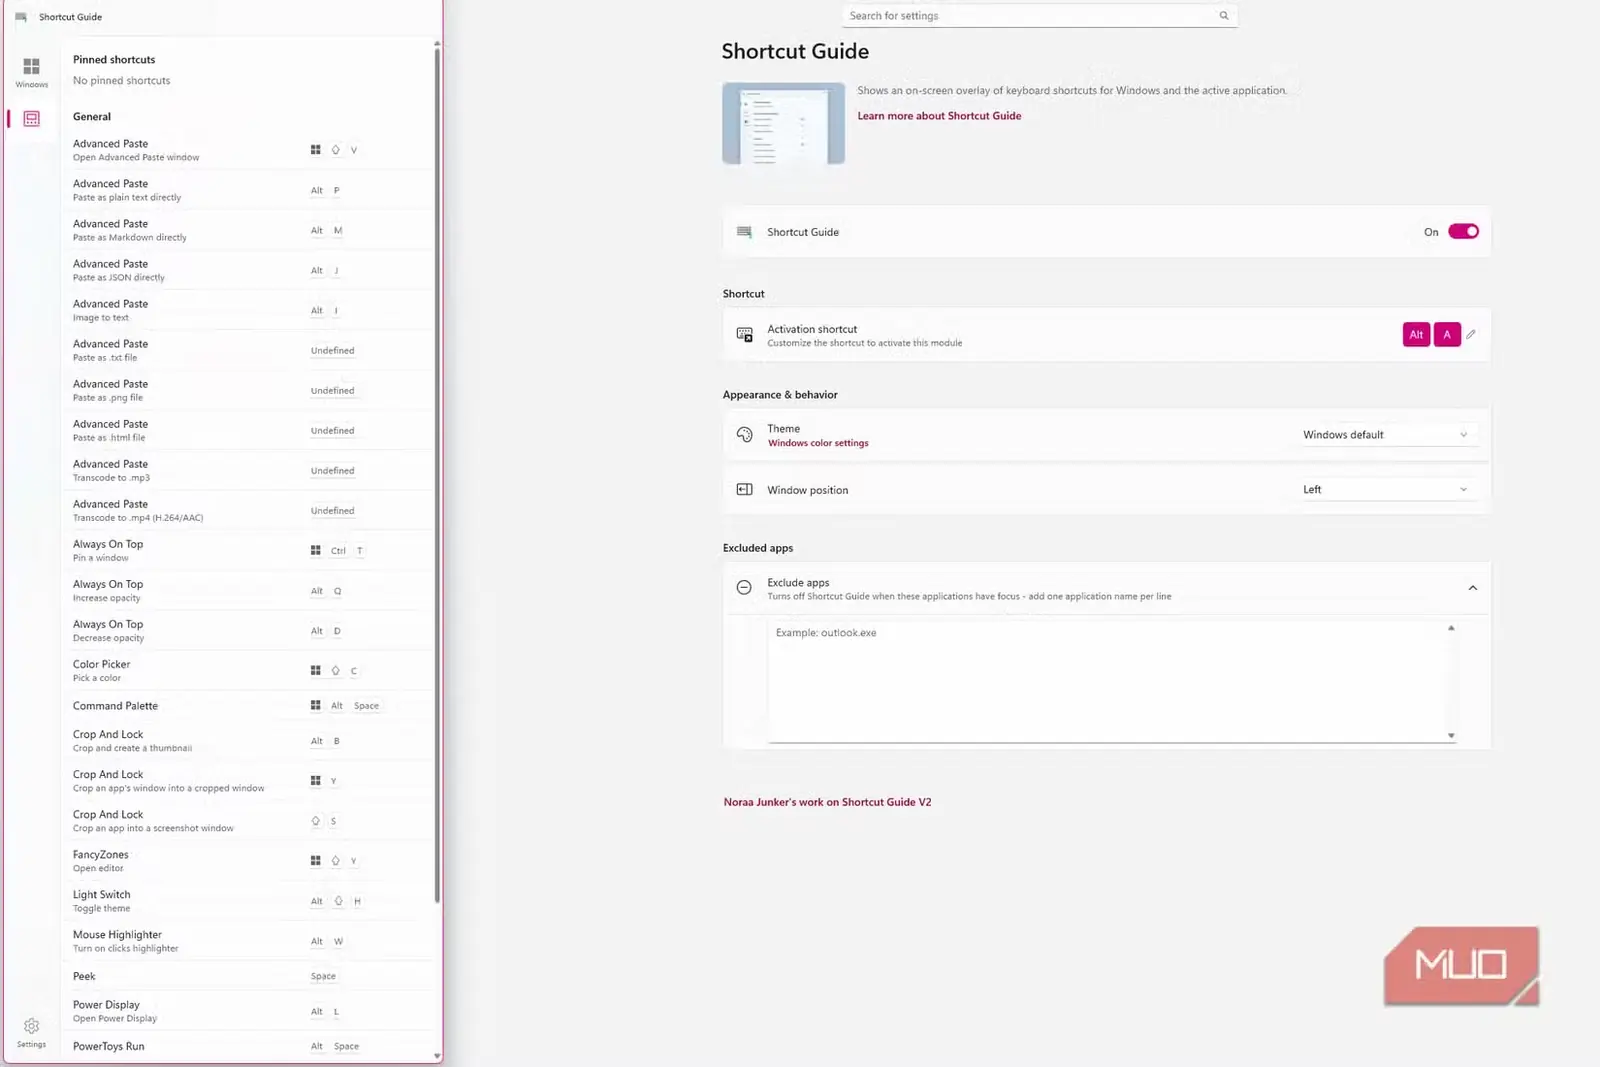The image size is (1600, 1067).
Task: Click the Activation shortcut keyboard icon
Action: pyautogui.click(x=744, y=335)
